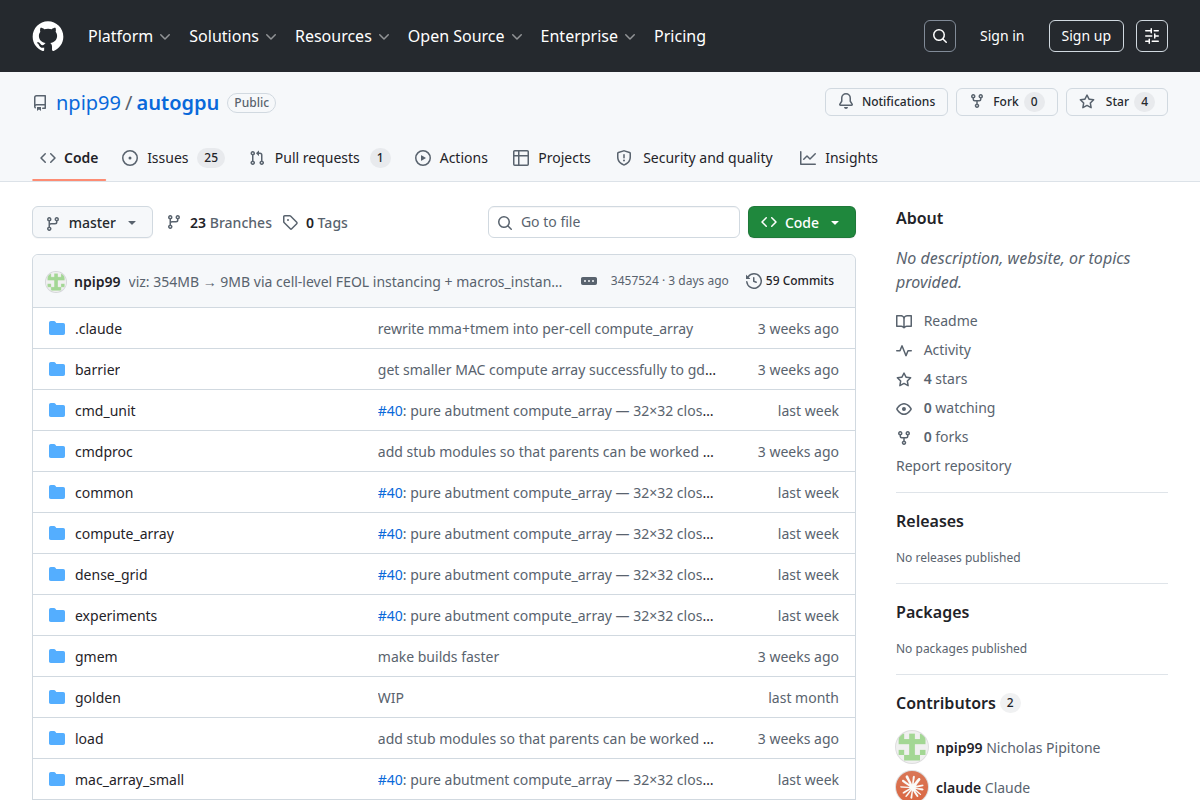Expand the Enterprise menu

pyautogui.click(x=588, y=36)
